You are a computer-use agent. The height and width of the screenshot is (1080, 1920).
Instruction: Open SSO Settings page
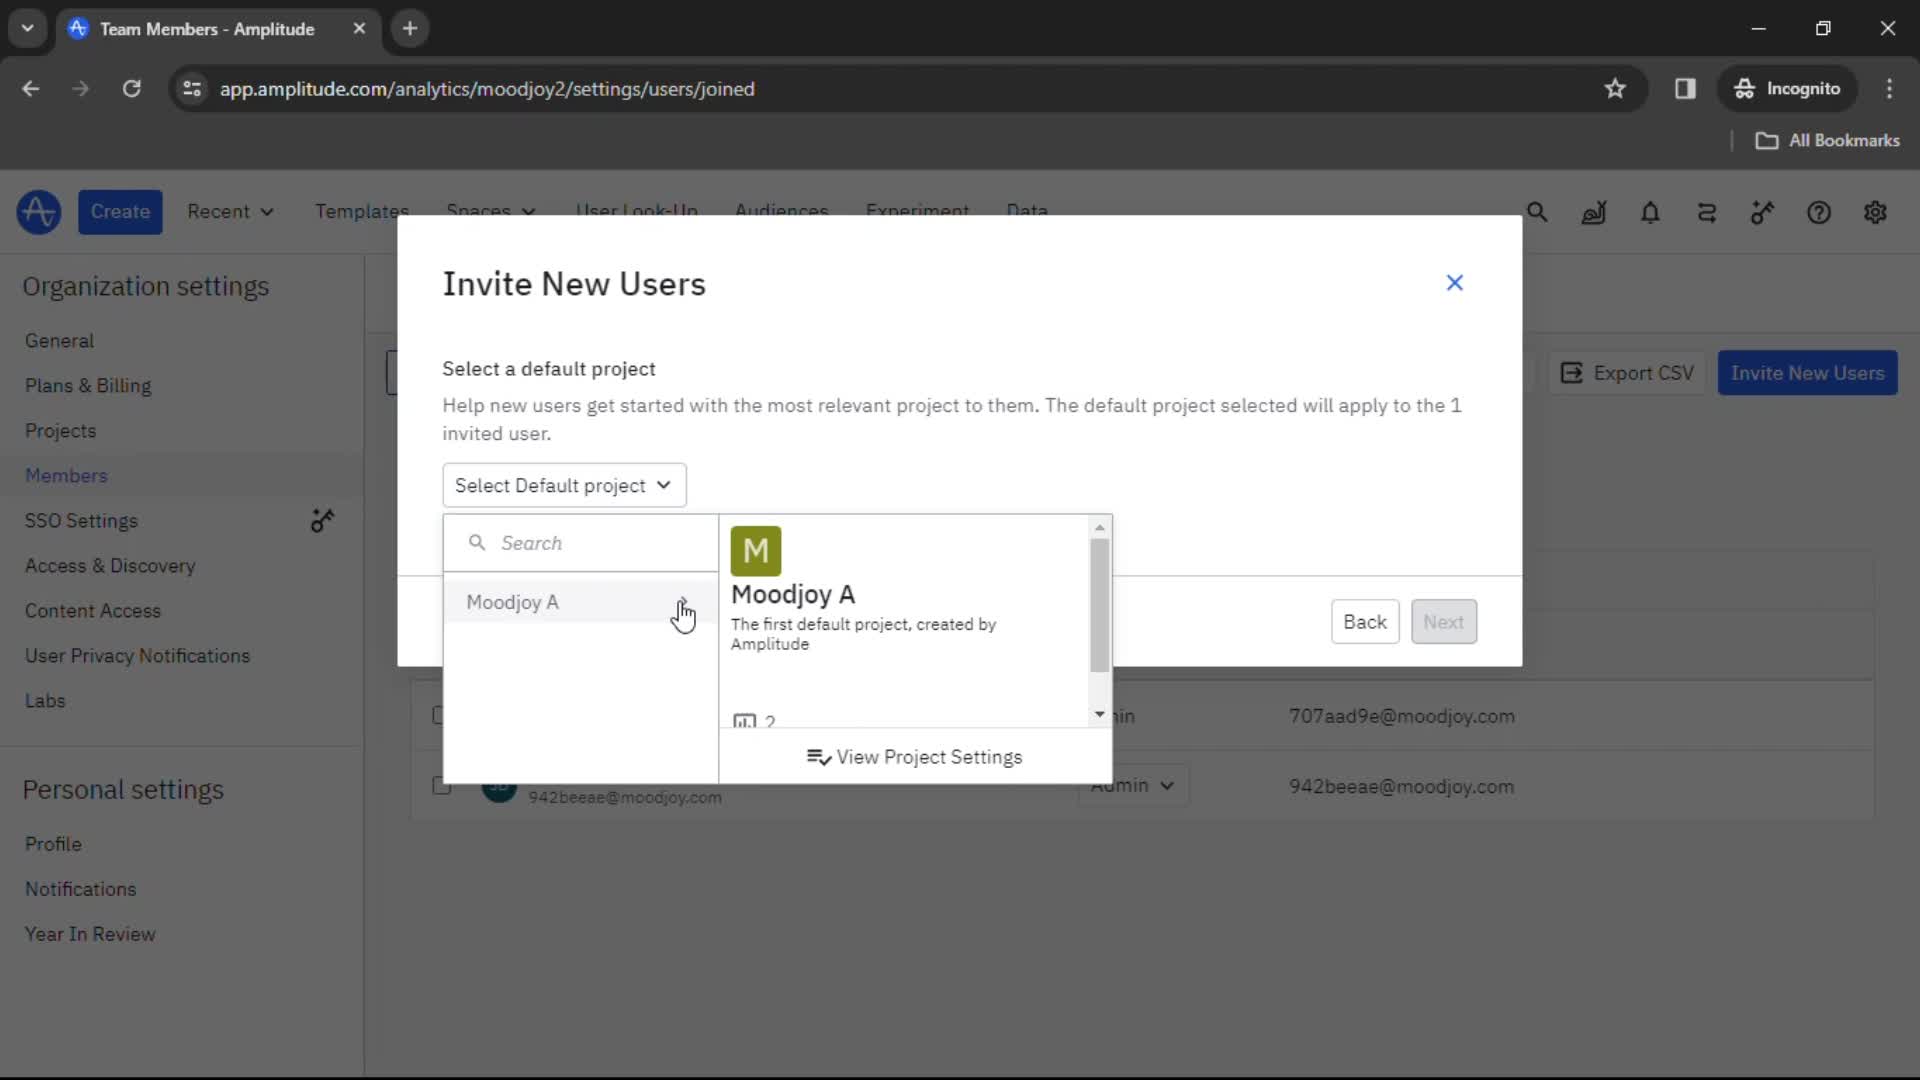click(x=81, y=521)
